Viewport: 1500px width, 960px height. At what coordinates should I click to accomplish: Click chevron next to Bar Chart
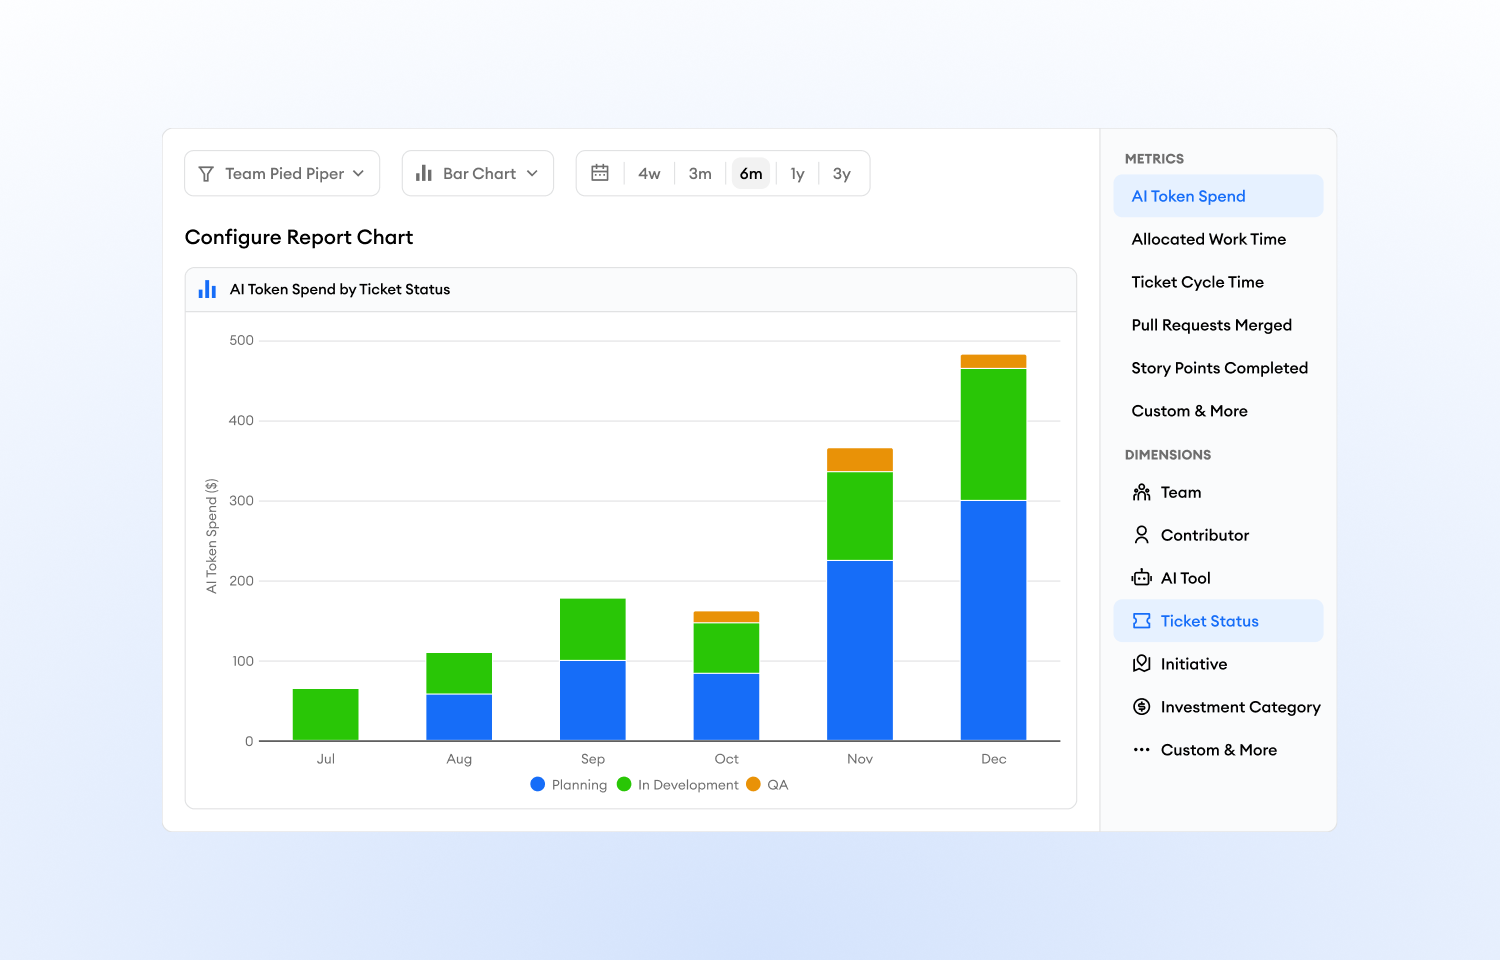(x=532, y=174)
